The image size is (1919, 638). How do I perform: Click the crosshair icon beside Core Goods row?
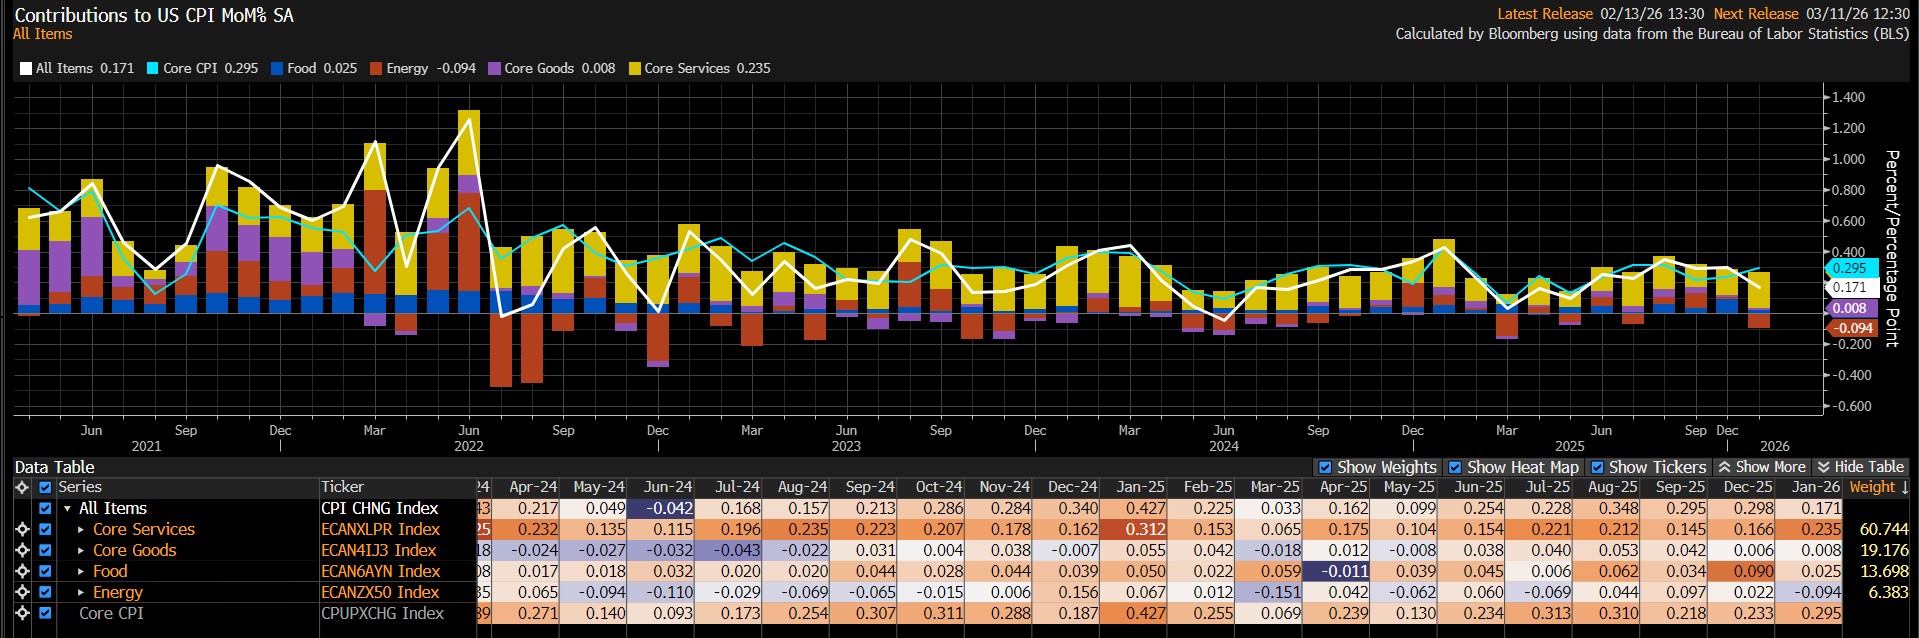(22, 550)
